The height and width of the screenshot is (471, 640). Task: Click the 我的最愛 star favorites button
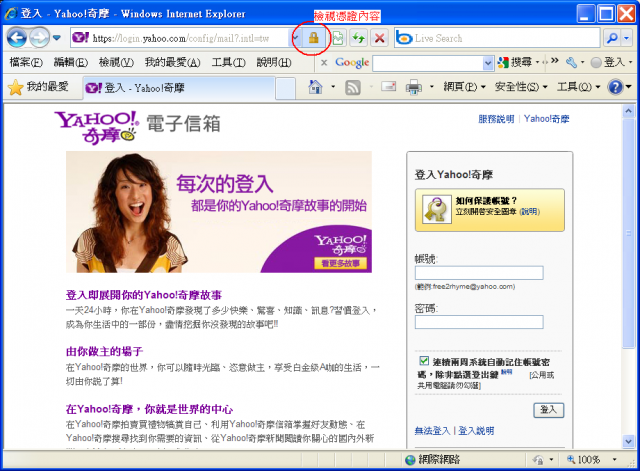point(39,87)
